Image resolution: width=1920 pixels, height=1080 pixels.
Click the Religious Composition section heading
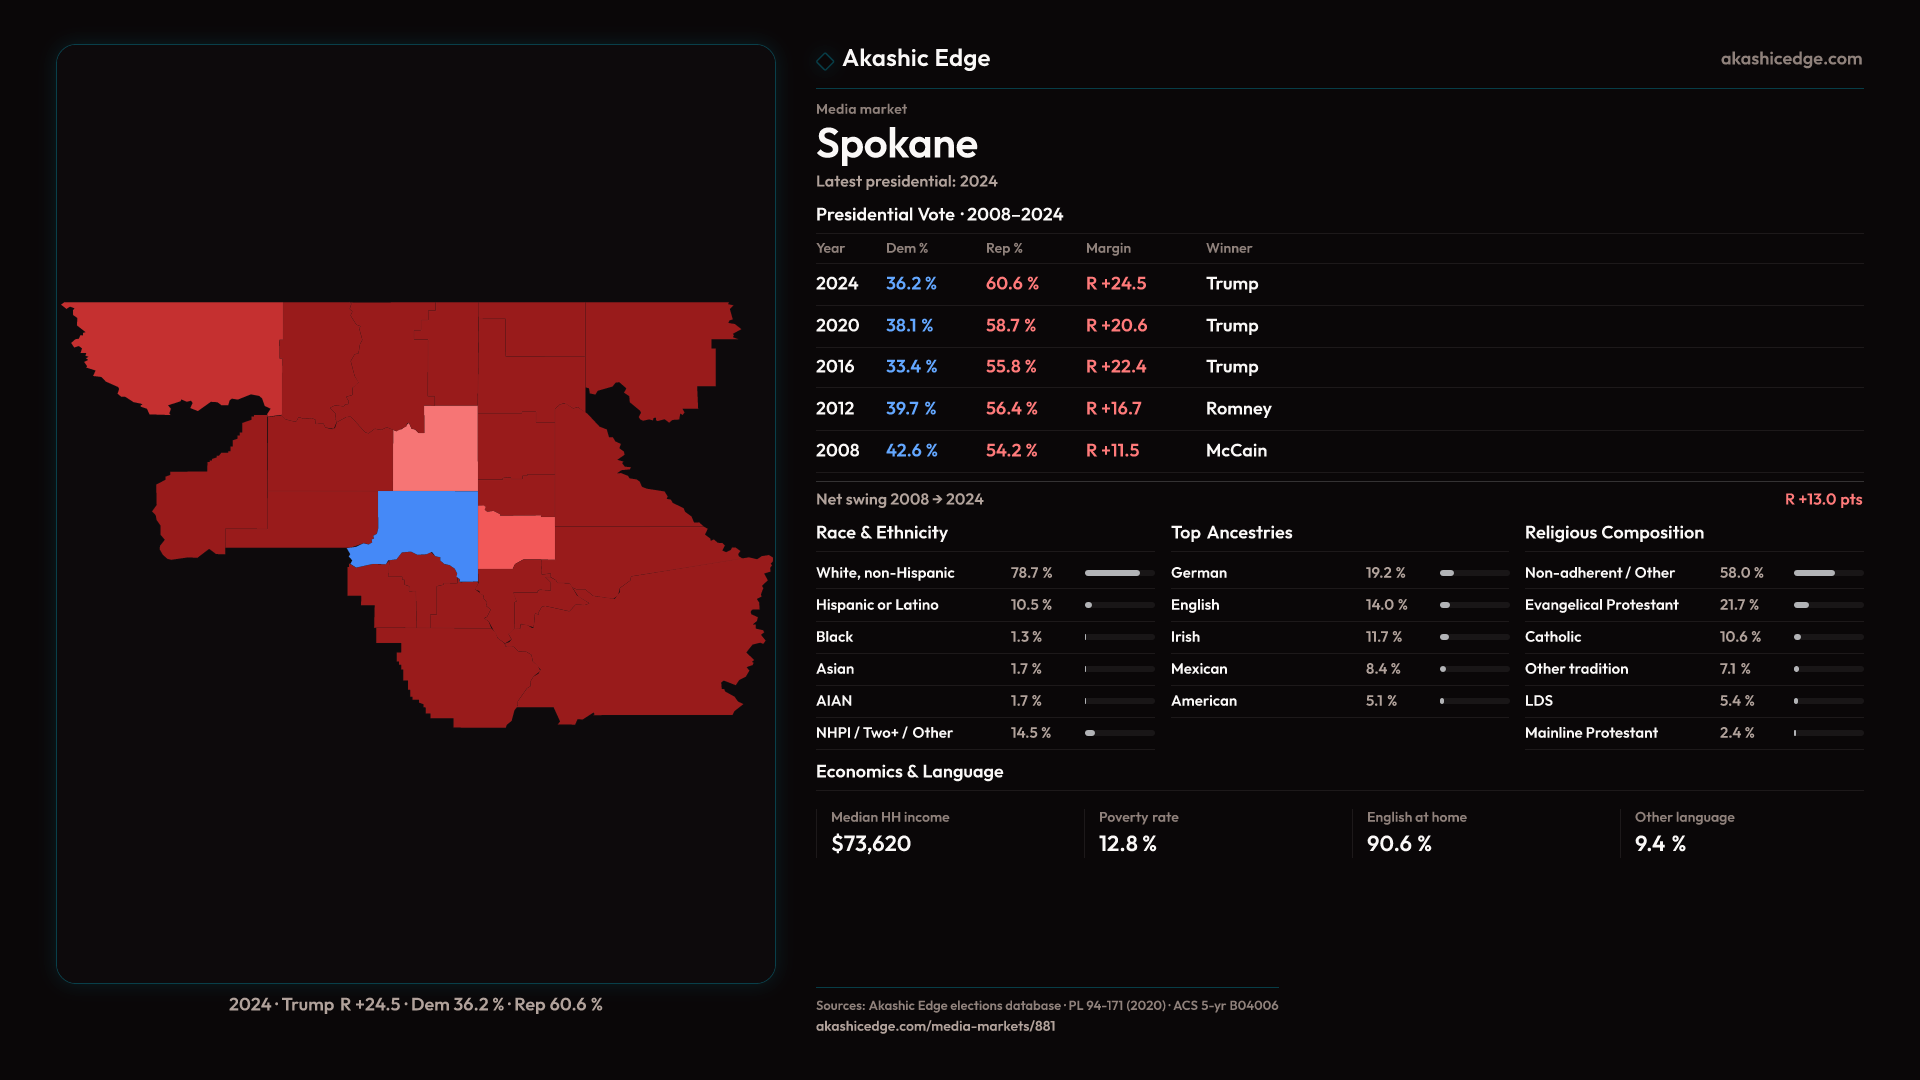1613,533
